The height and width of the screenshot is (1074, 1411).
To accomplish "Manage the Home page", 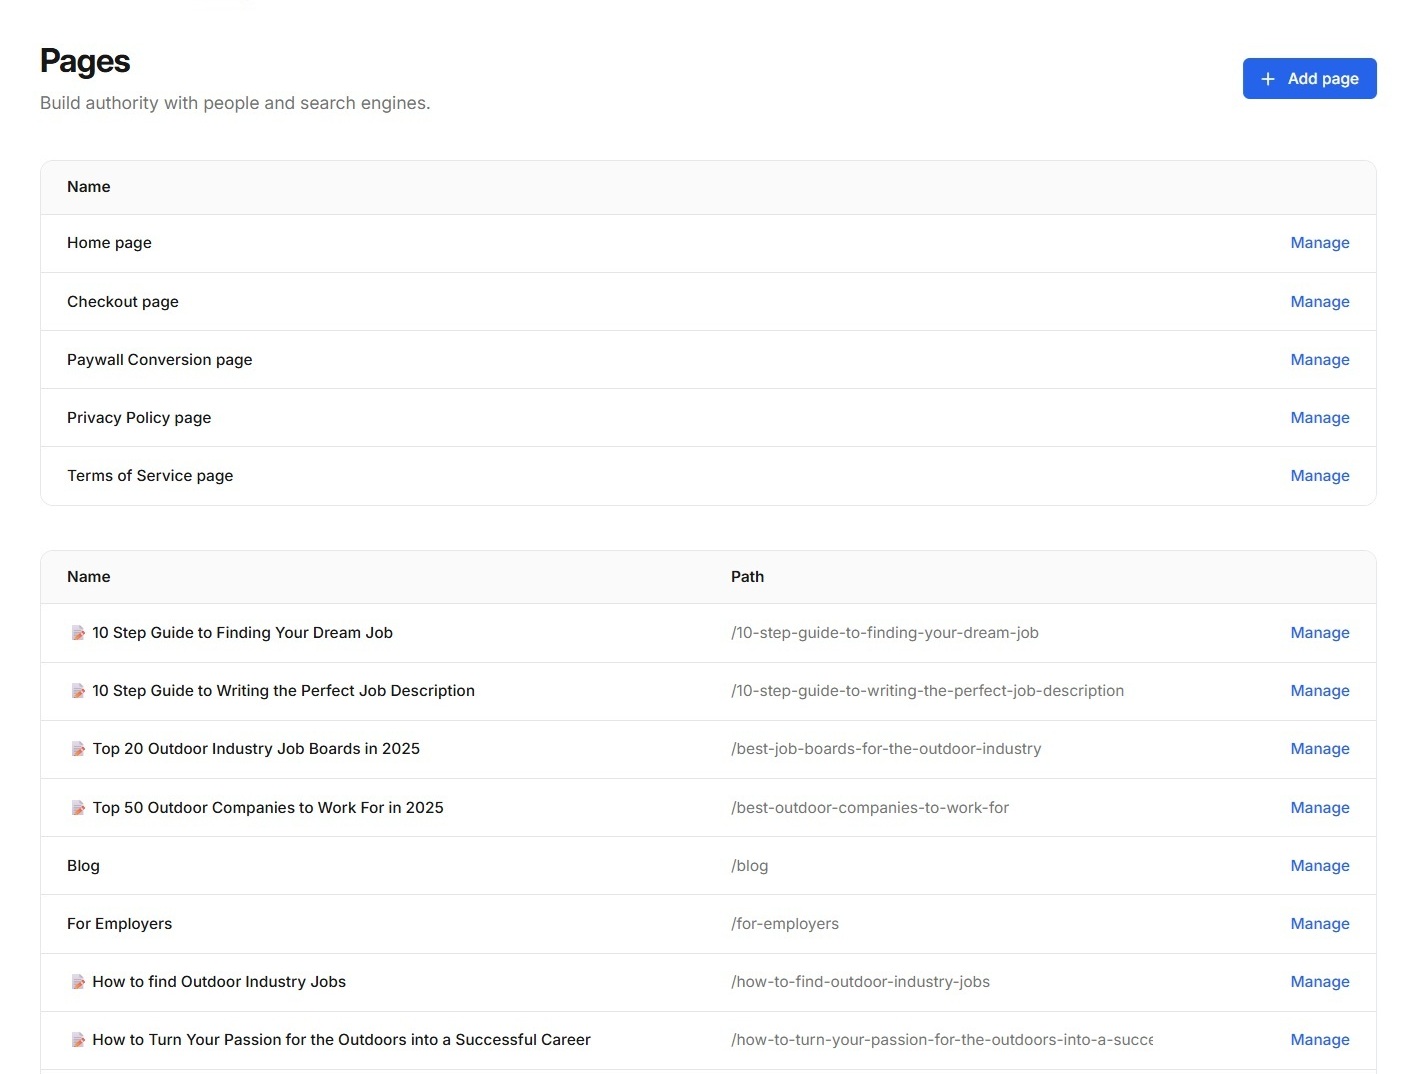I will coord(1319,242).
